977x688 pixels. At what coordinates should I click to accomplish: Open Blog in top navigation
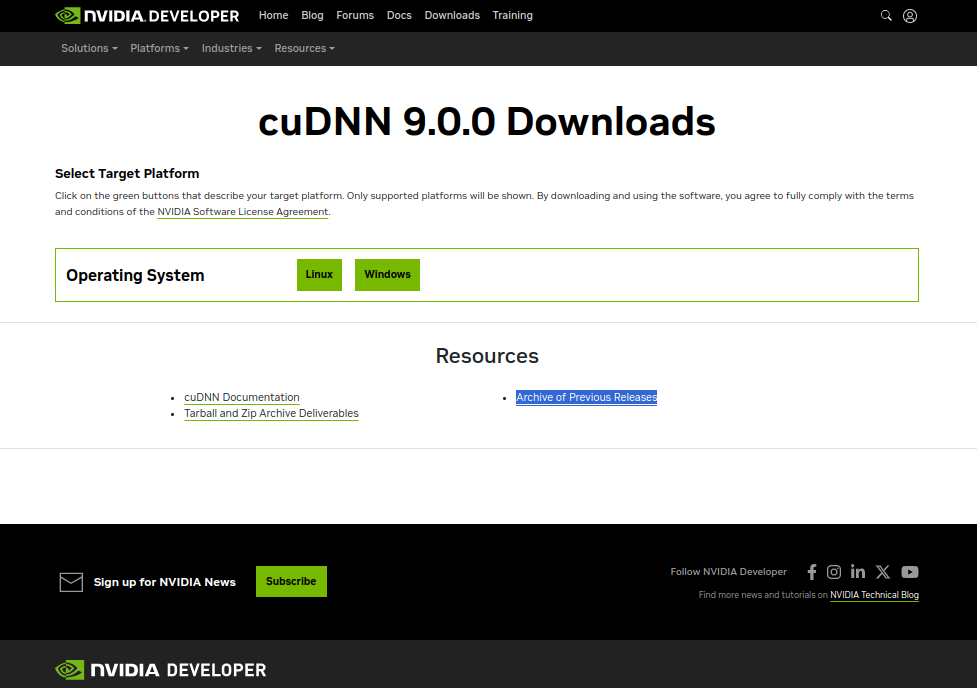(x=312, y=16)
